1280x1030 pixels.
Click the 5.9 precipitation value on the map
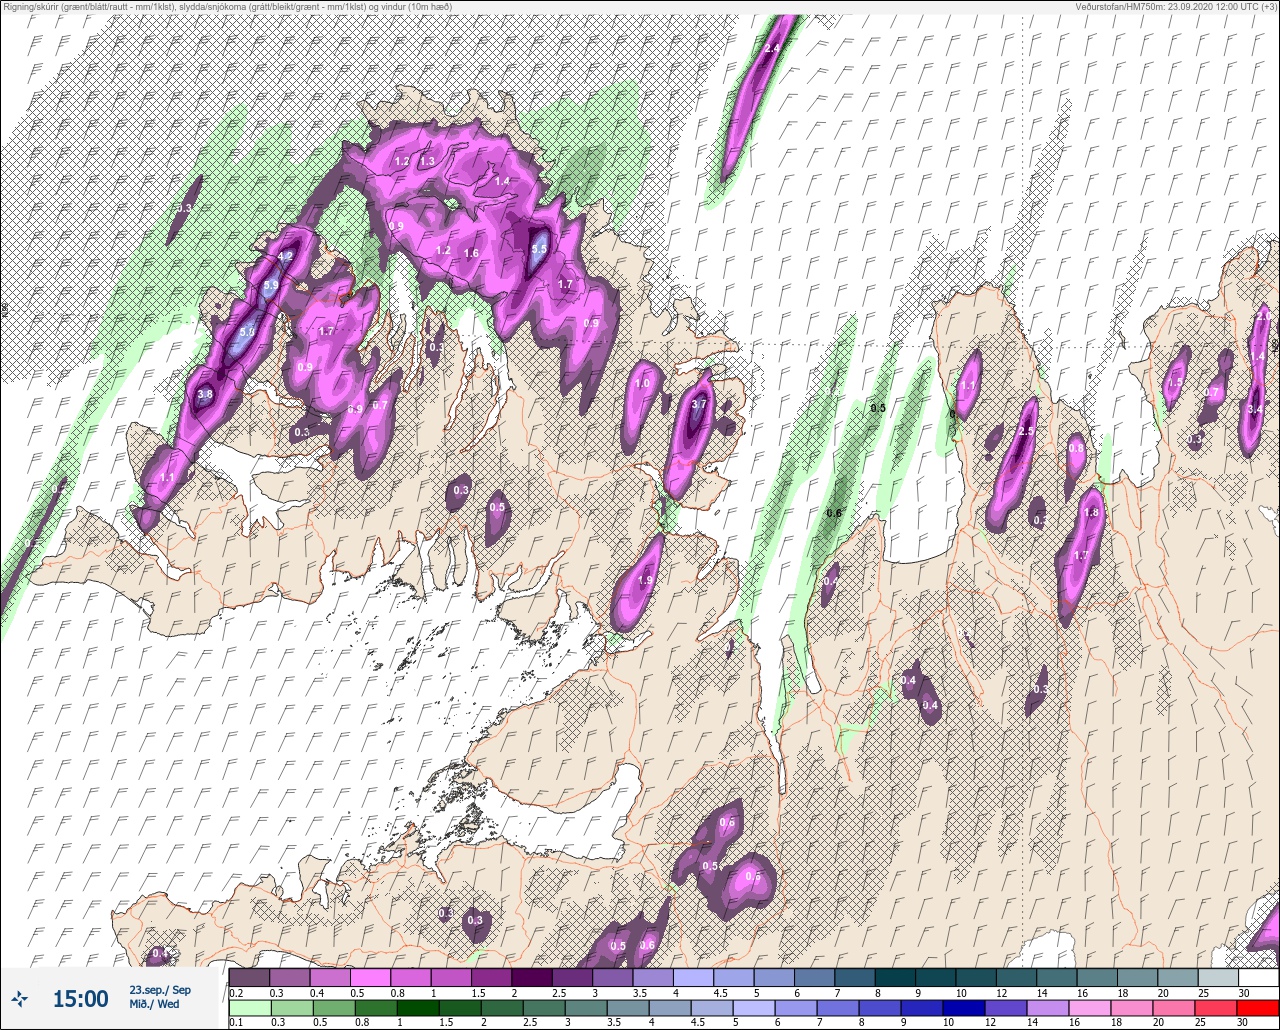coord(271,286)
